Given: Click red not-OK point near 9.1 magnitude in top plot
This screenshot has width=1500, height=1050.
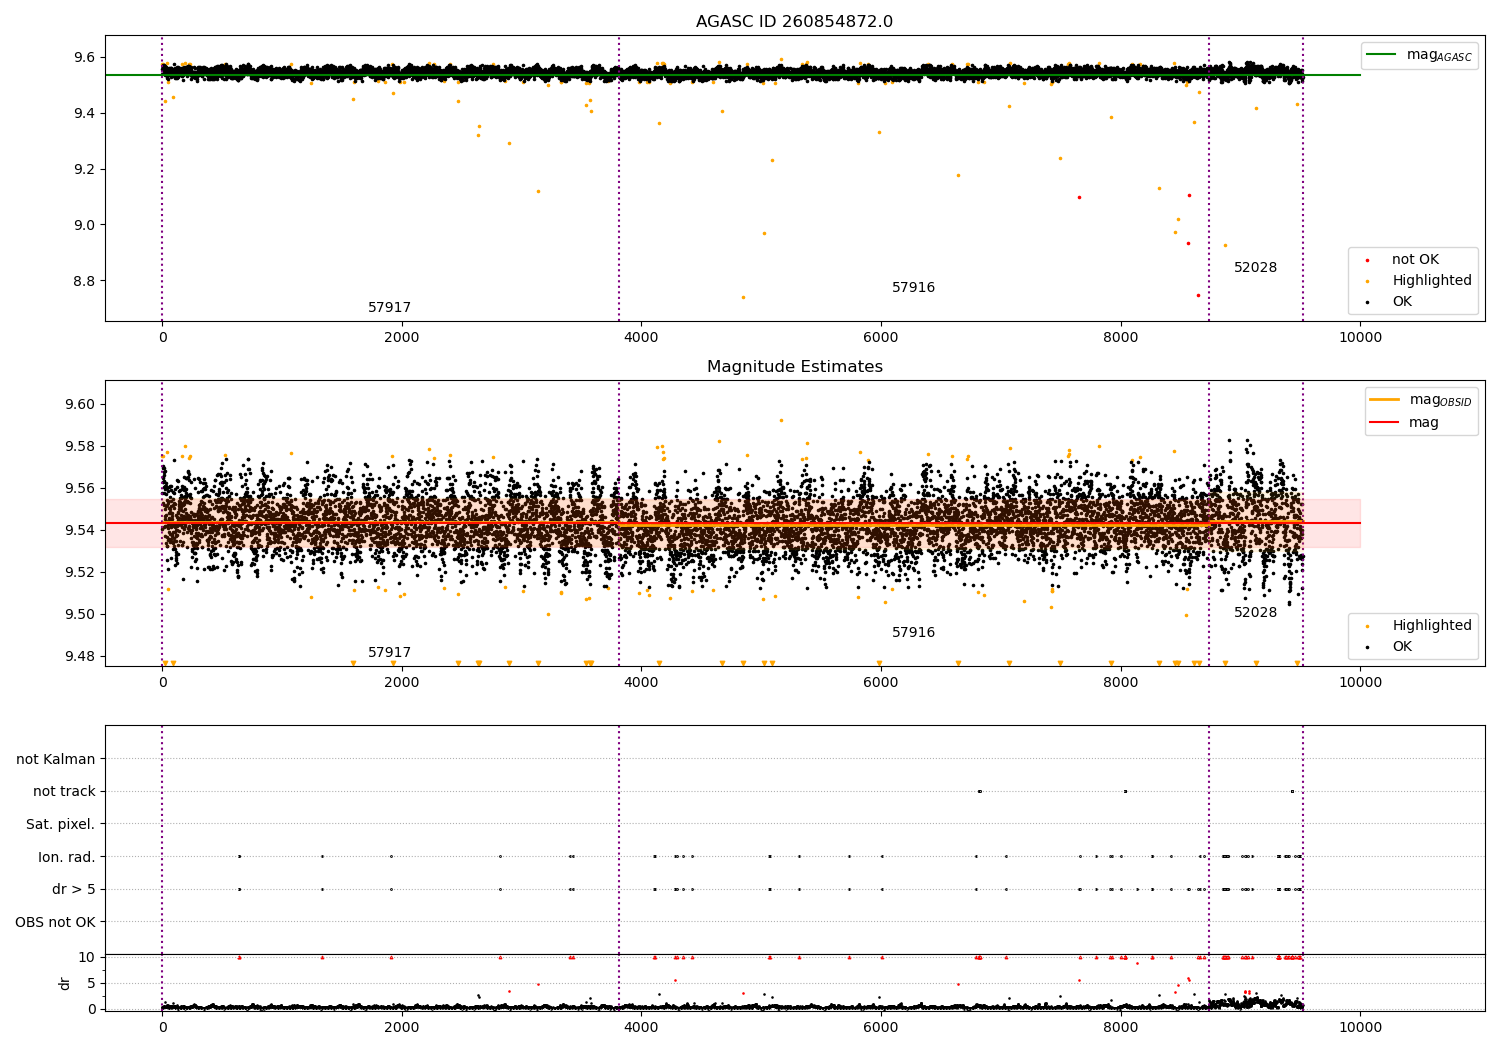Looking at the screenshot, I should pyautogui.click(x=1079, y=197).
